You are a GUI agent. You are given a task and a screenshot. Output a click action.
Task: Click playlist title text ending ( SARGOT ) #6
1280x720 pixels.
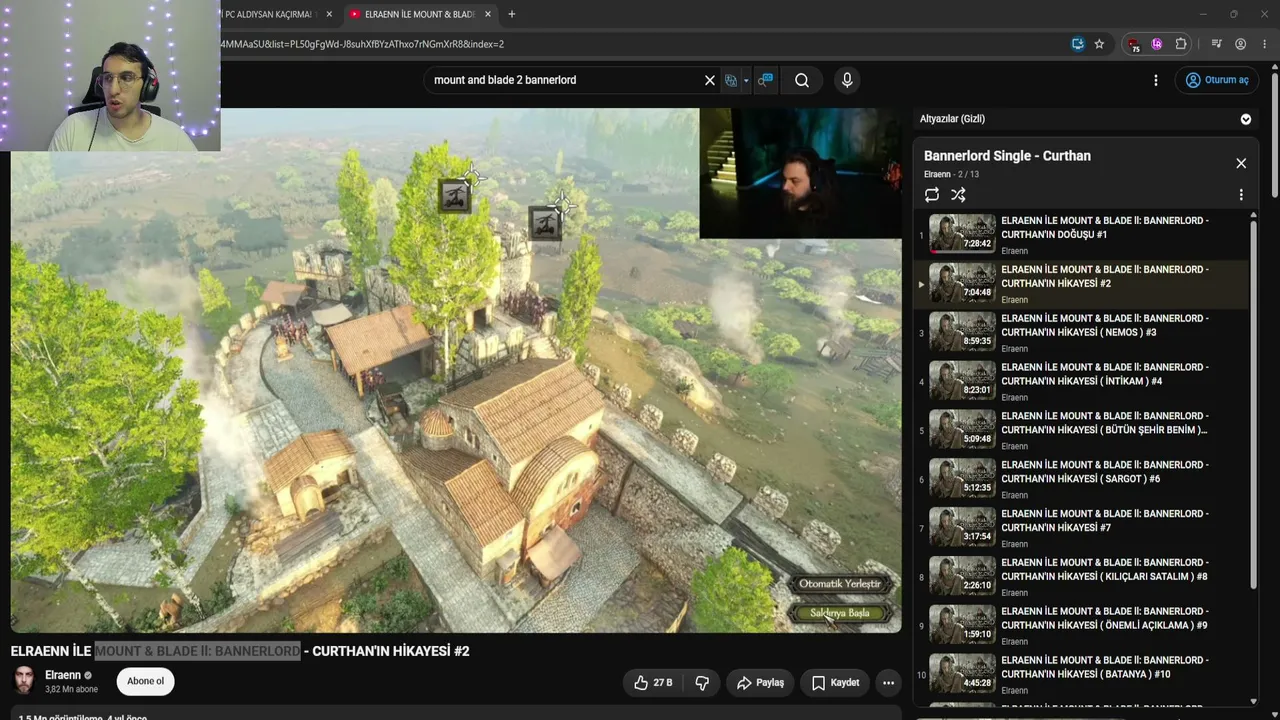[1105, 472]
